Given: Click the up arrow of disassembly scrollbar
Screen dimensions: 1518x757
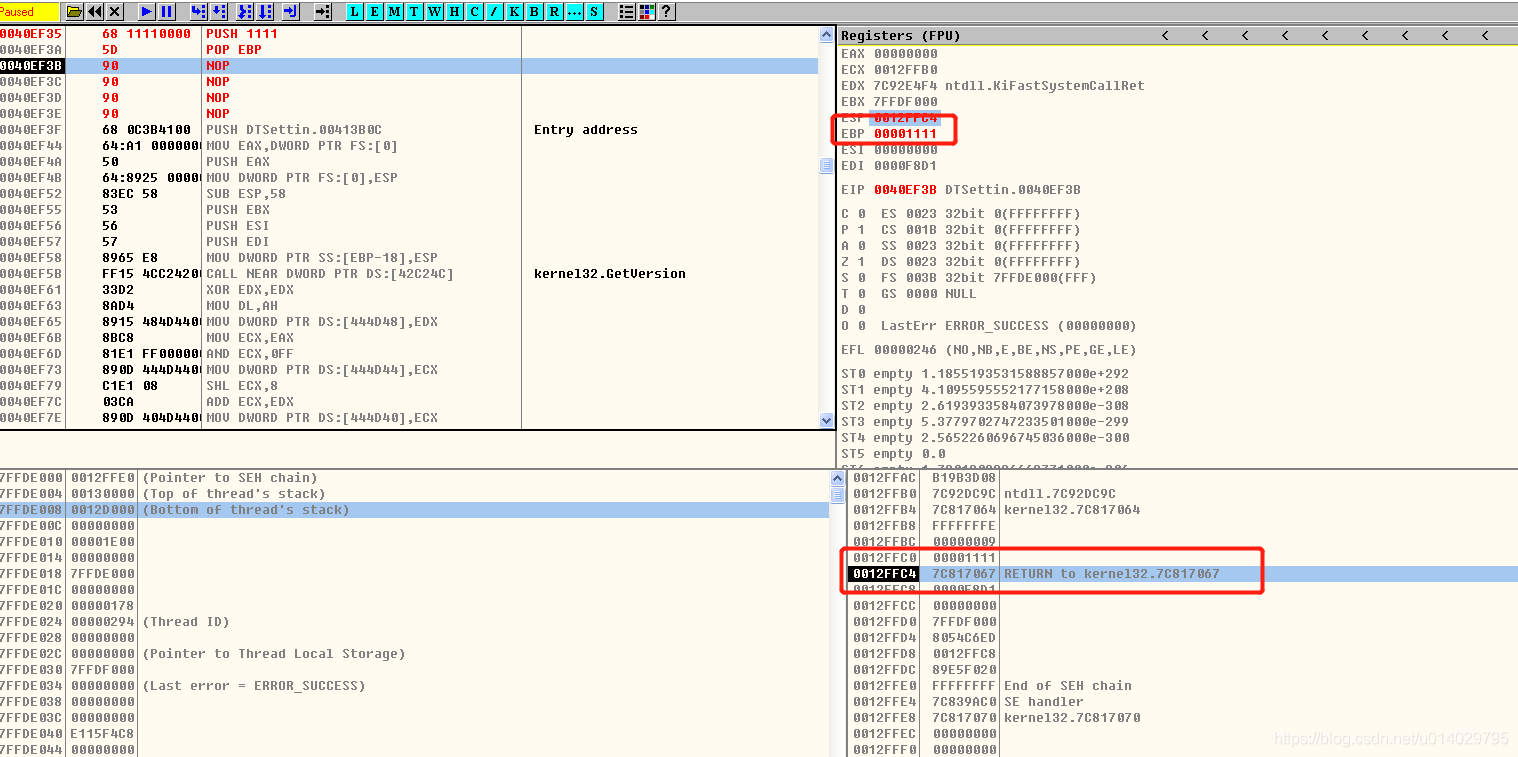Looking at the screenshot, I should point(826,34).
